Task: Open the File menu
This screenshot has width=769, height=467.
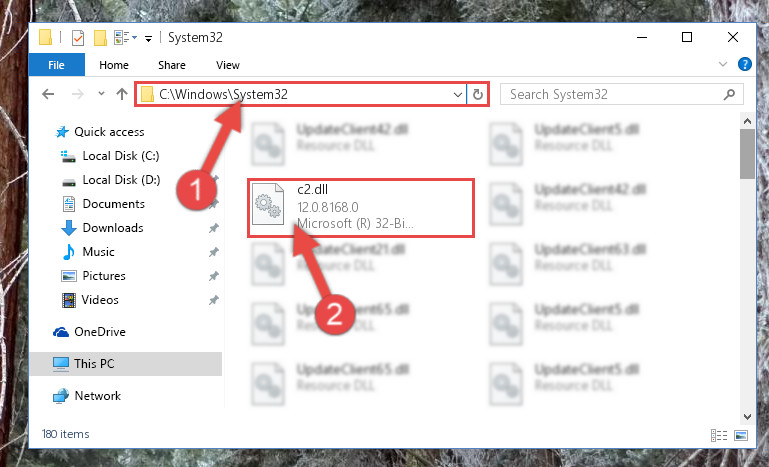Action: (x=56, y=65)
